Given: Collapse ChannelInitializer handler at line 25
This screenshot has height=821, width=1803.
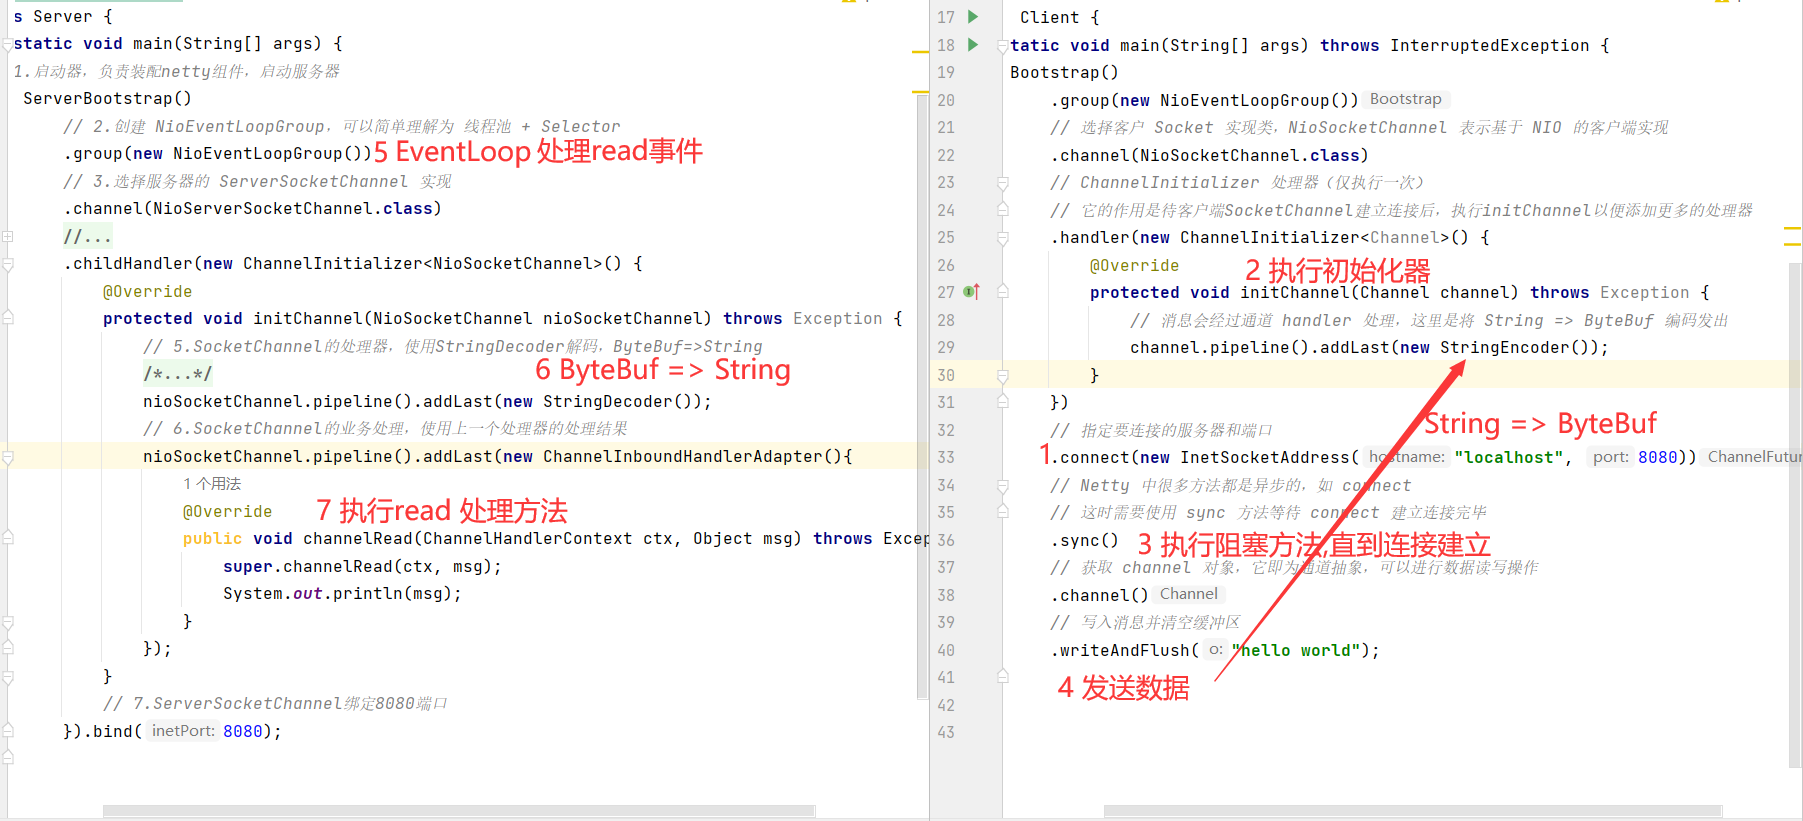Looking at the screenshot, I should click(1002, 238).
